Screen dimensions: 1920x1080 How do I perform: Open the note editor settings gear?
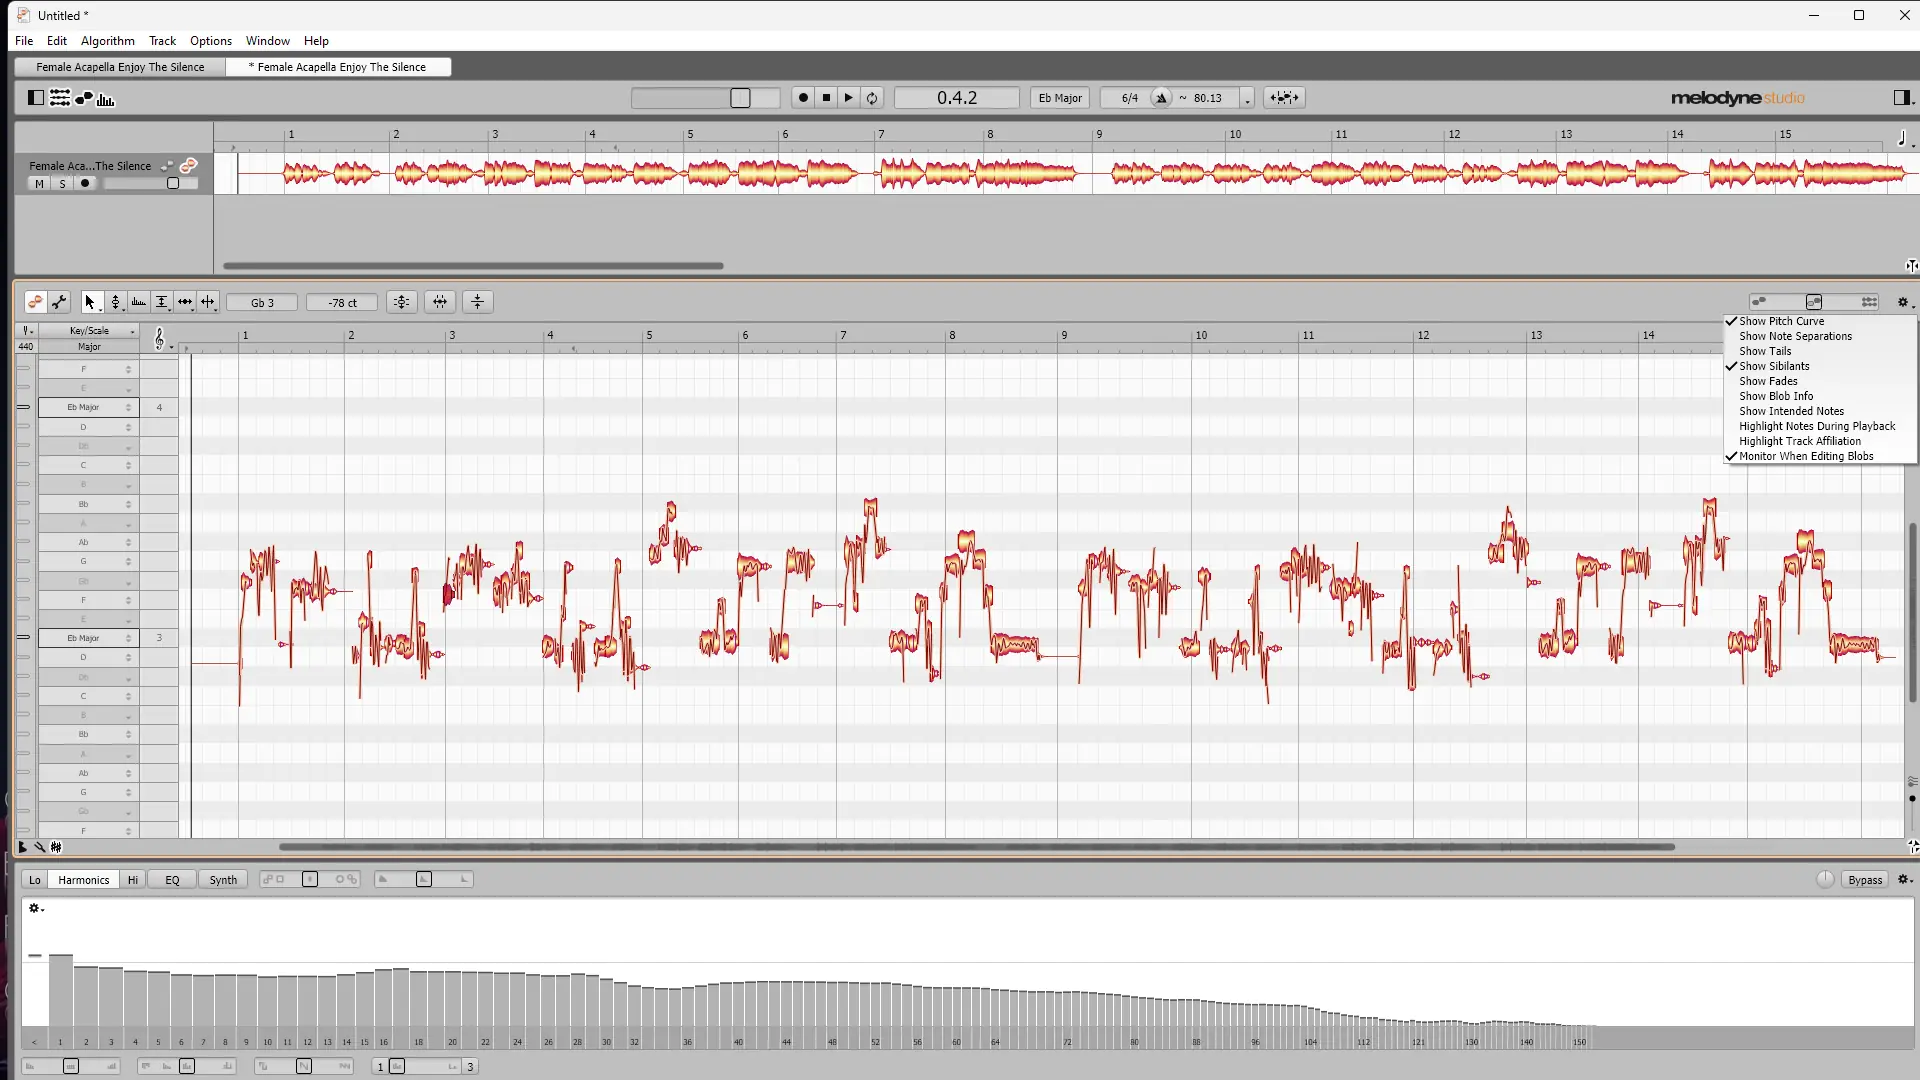pos(1903,302)
